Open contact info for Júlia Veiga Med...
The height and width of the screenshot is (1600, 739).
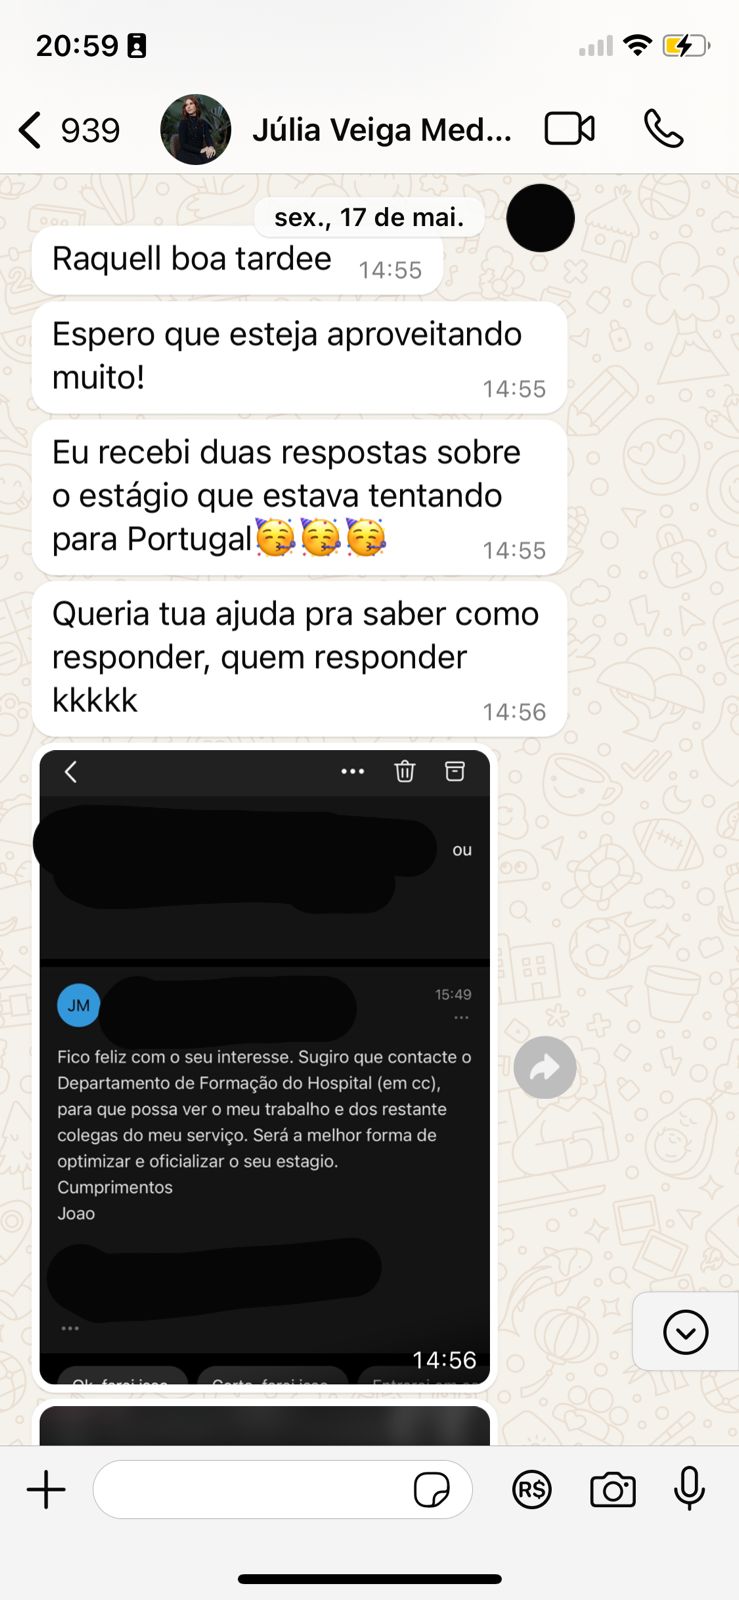coord(381,130)
